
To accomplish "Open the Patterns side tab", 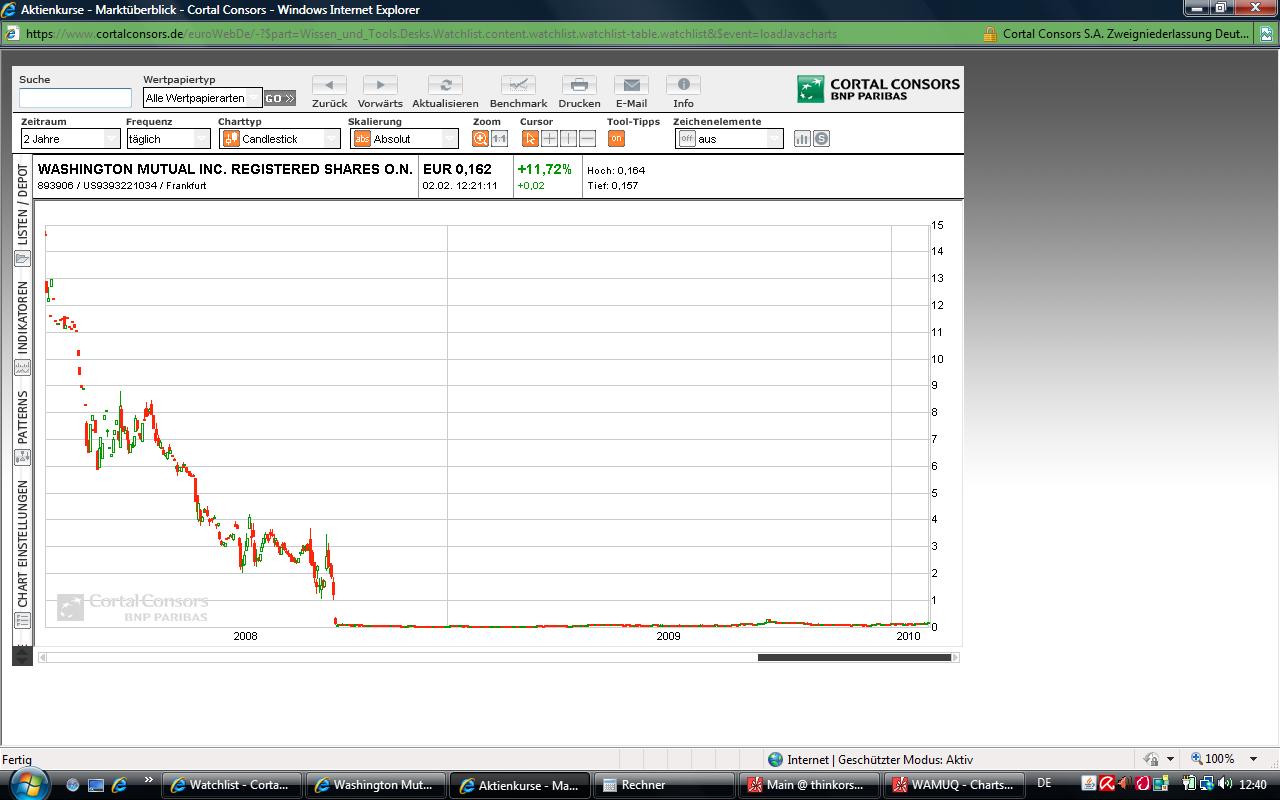I will 23,417.
